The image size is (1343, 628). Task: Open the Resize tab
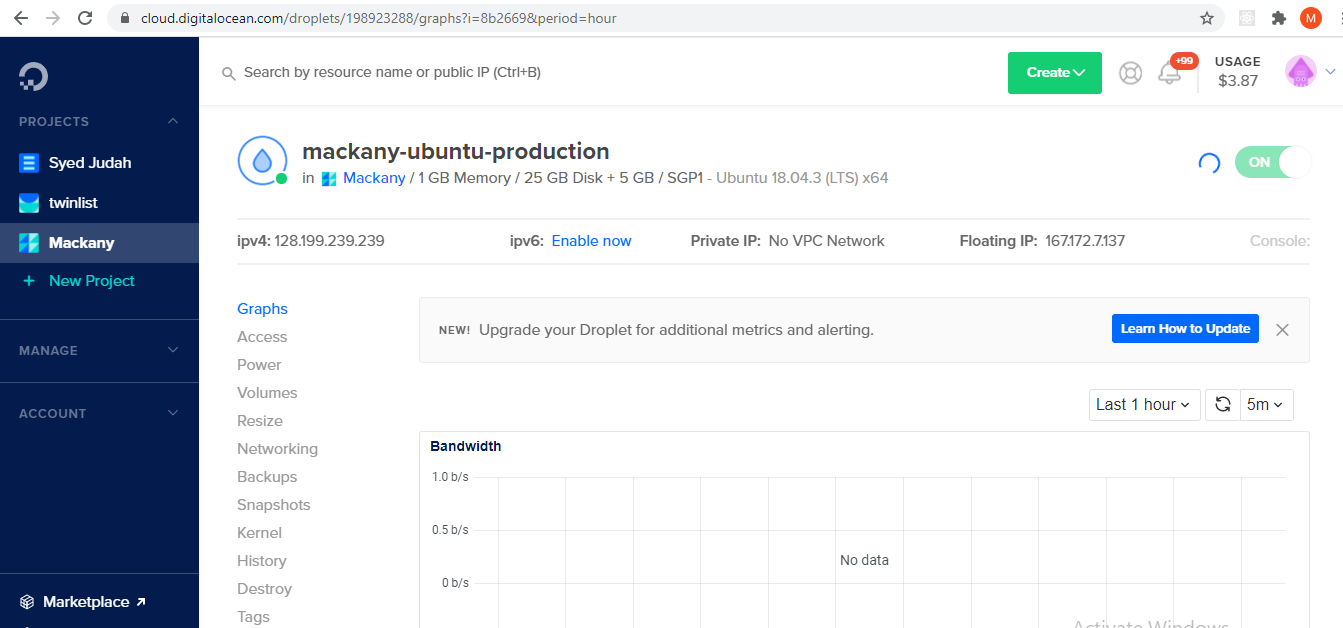coord(260,421)
